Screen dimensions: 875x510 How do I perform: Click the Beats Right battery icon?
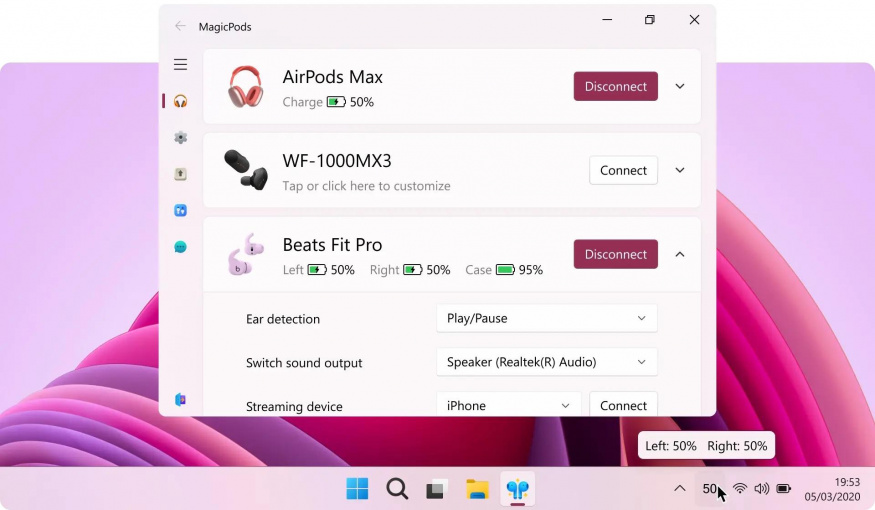click(413, 270)
